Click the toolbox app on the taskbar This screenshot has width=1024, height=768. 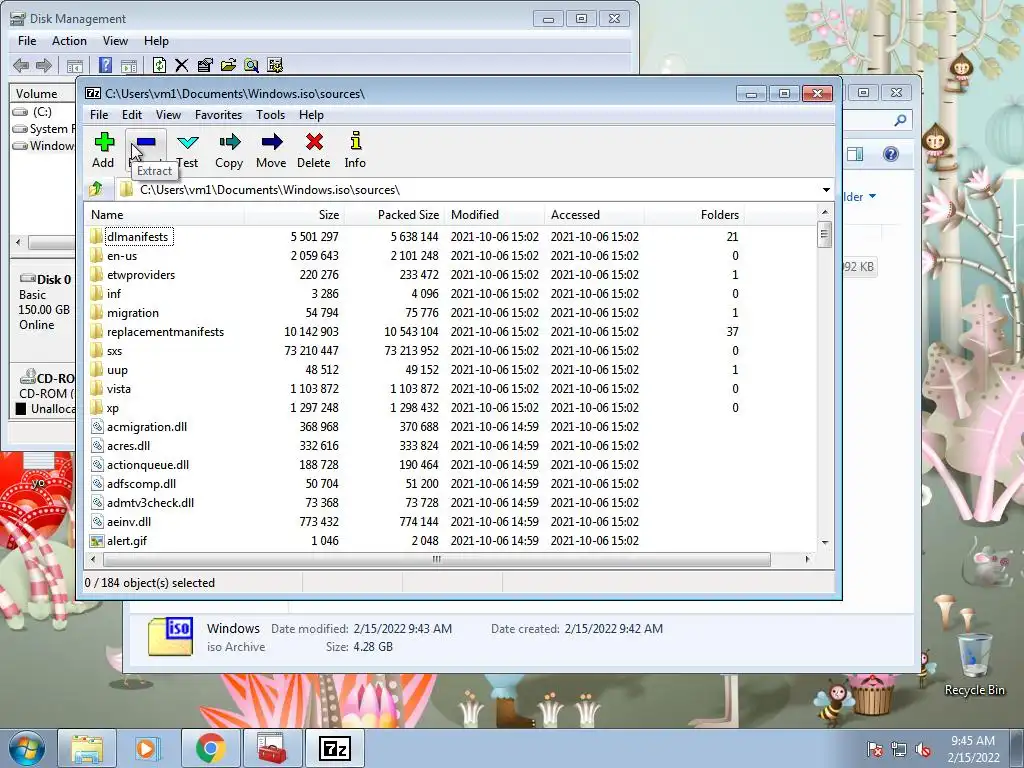(x=272, y=748)
